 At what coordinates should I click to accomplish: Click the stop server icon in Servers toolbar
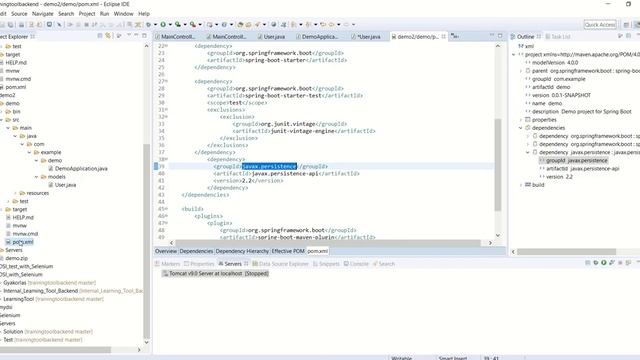click(x=620, y=262)
